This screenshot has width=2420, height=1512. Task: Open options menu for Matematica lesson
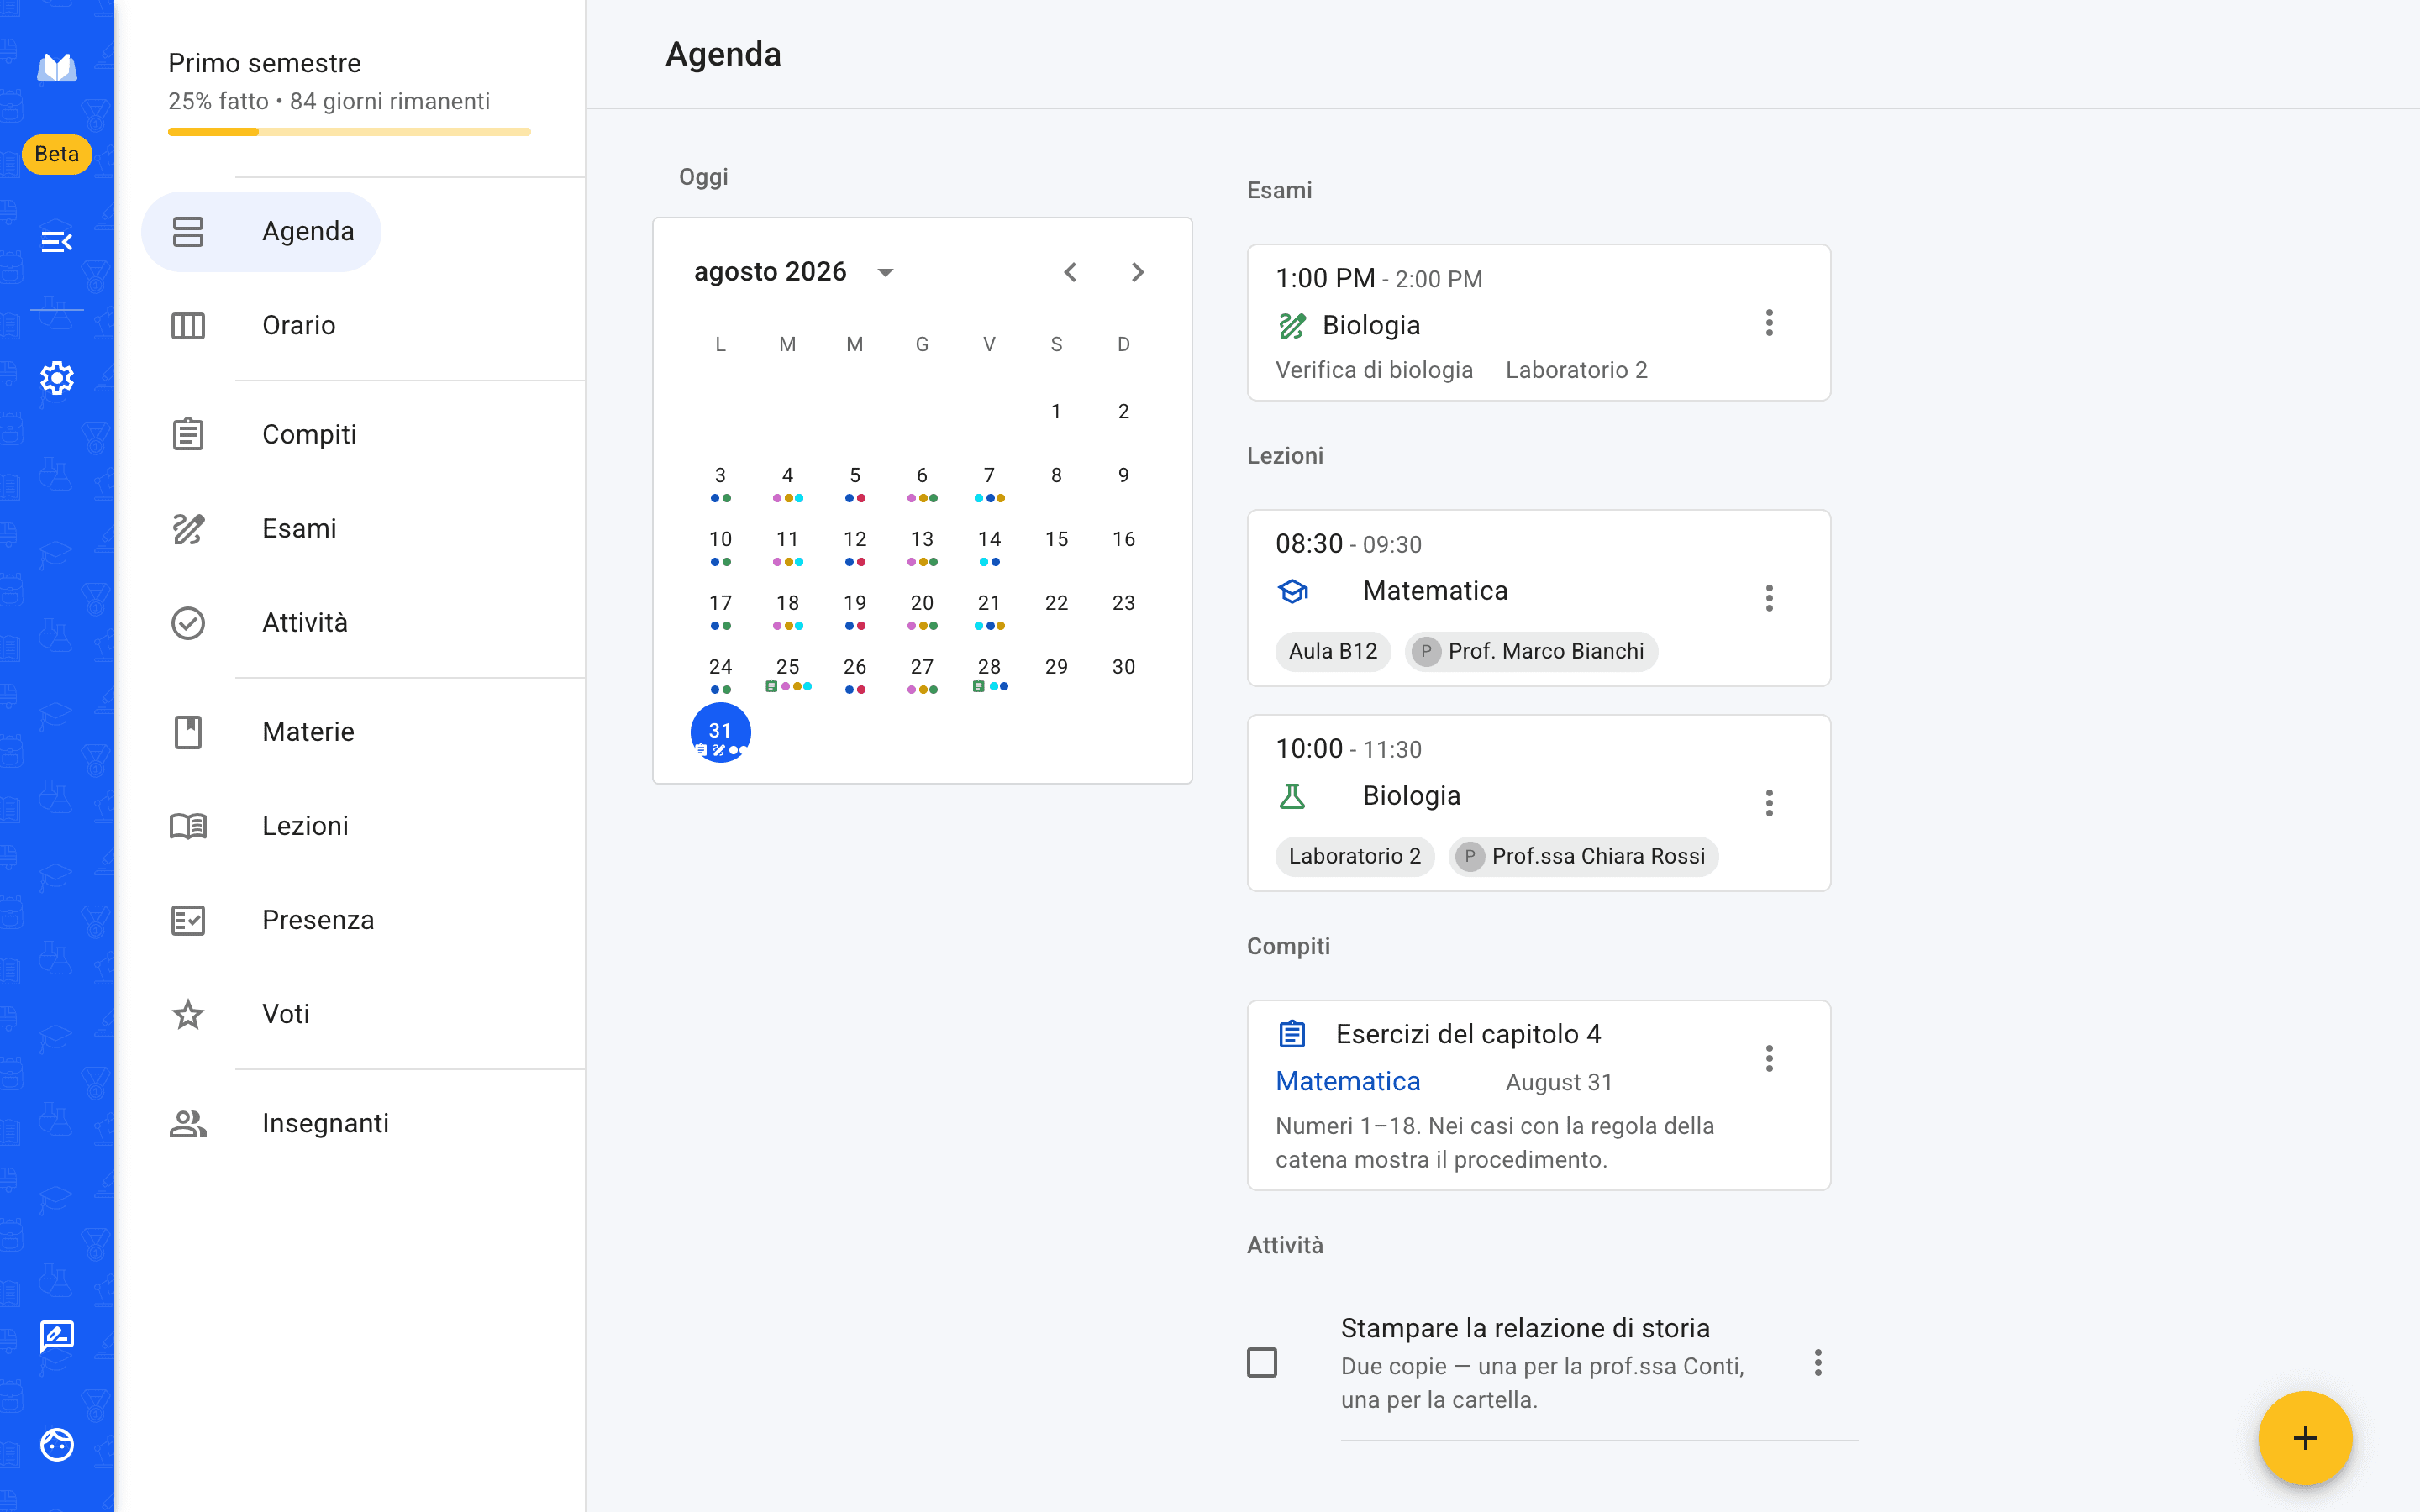click(x=1769, y=598)
